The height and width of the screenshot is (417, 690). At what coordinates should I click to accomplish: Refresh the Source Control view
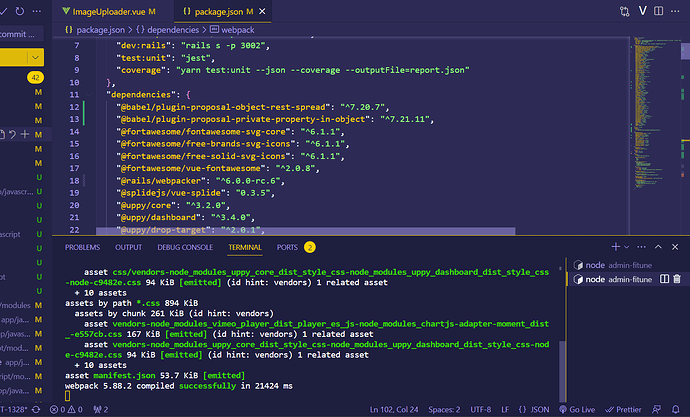coord(20,11)
